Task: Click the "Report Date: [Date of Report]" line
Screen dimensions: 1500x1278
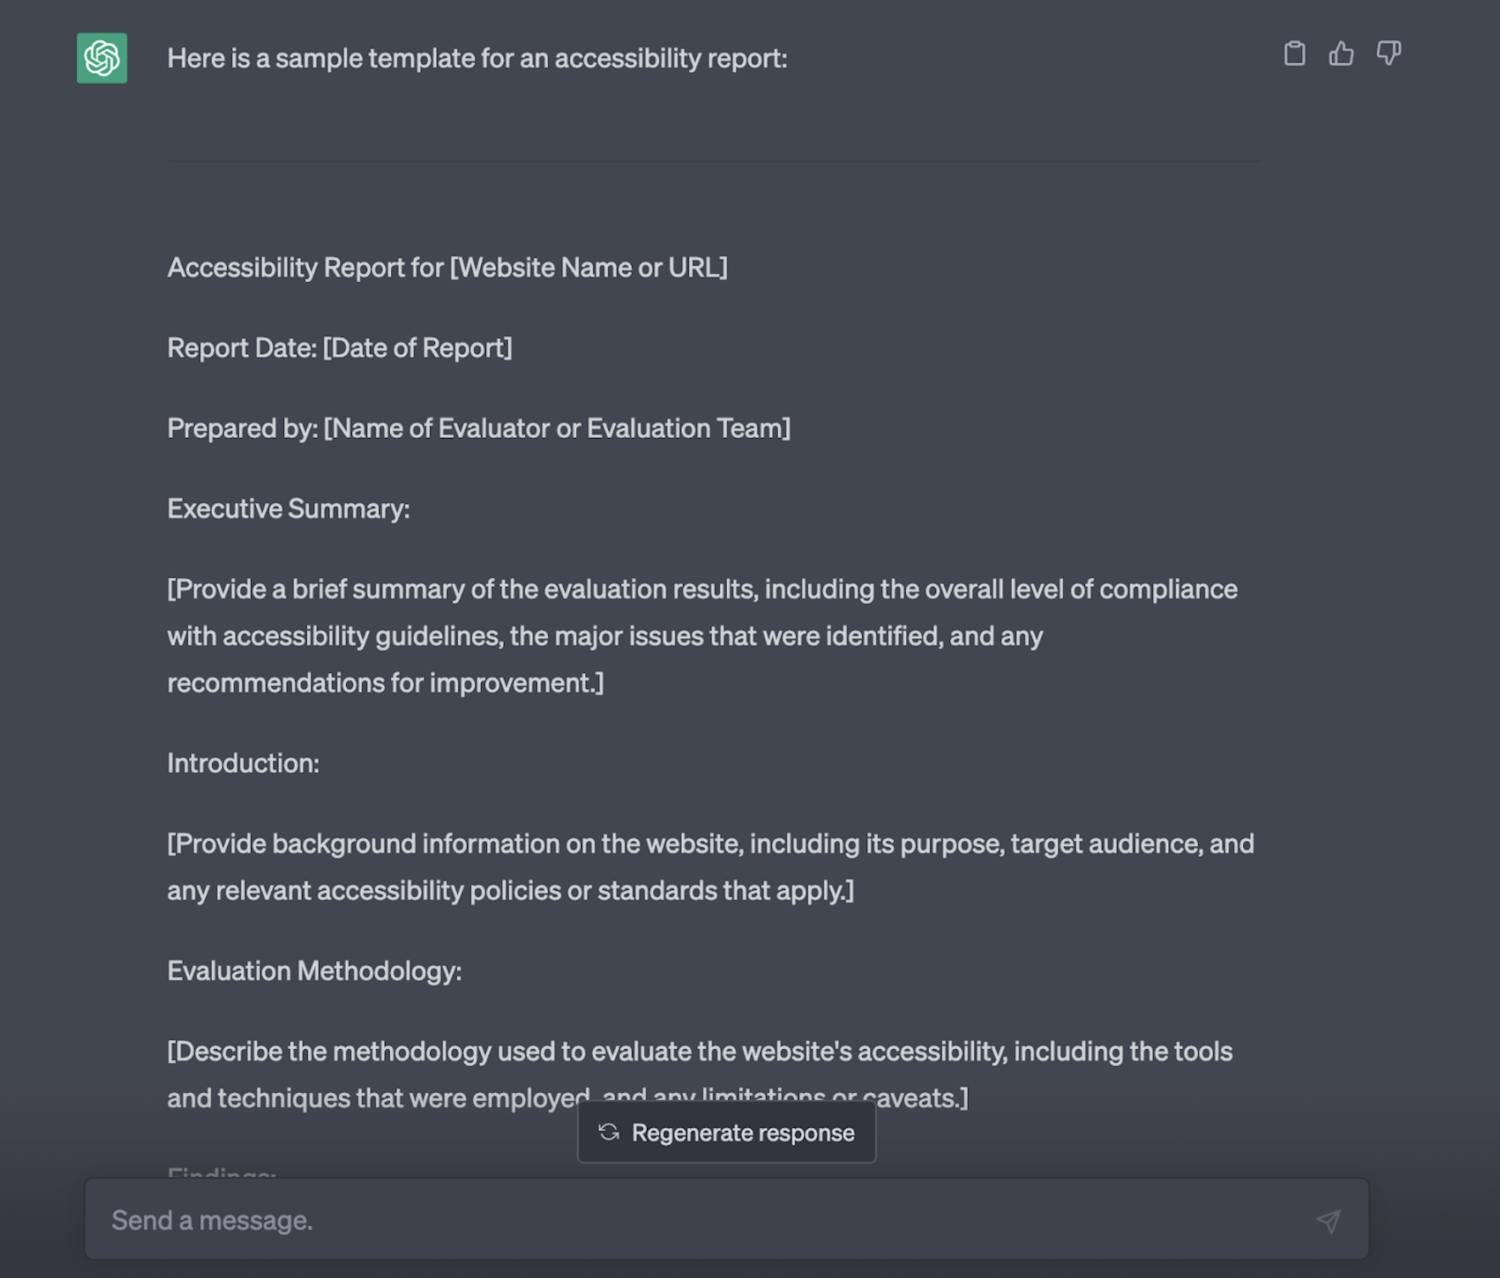Action: (339, 347)
